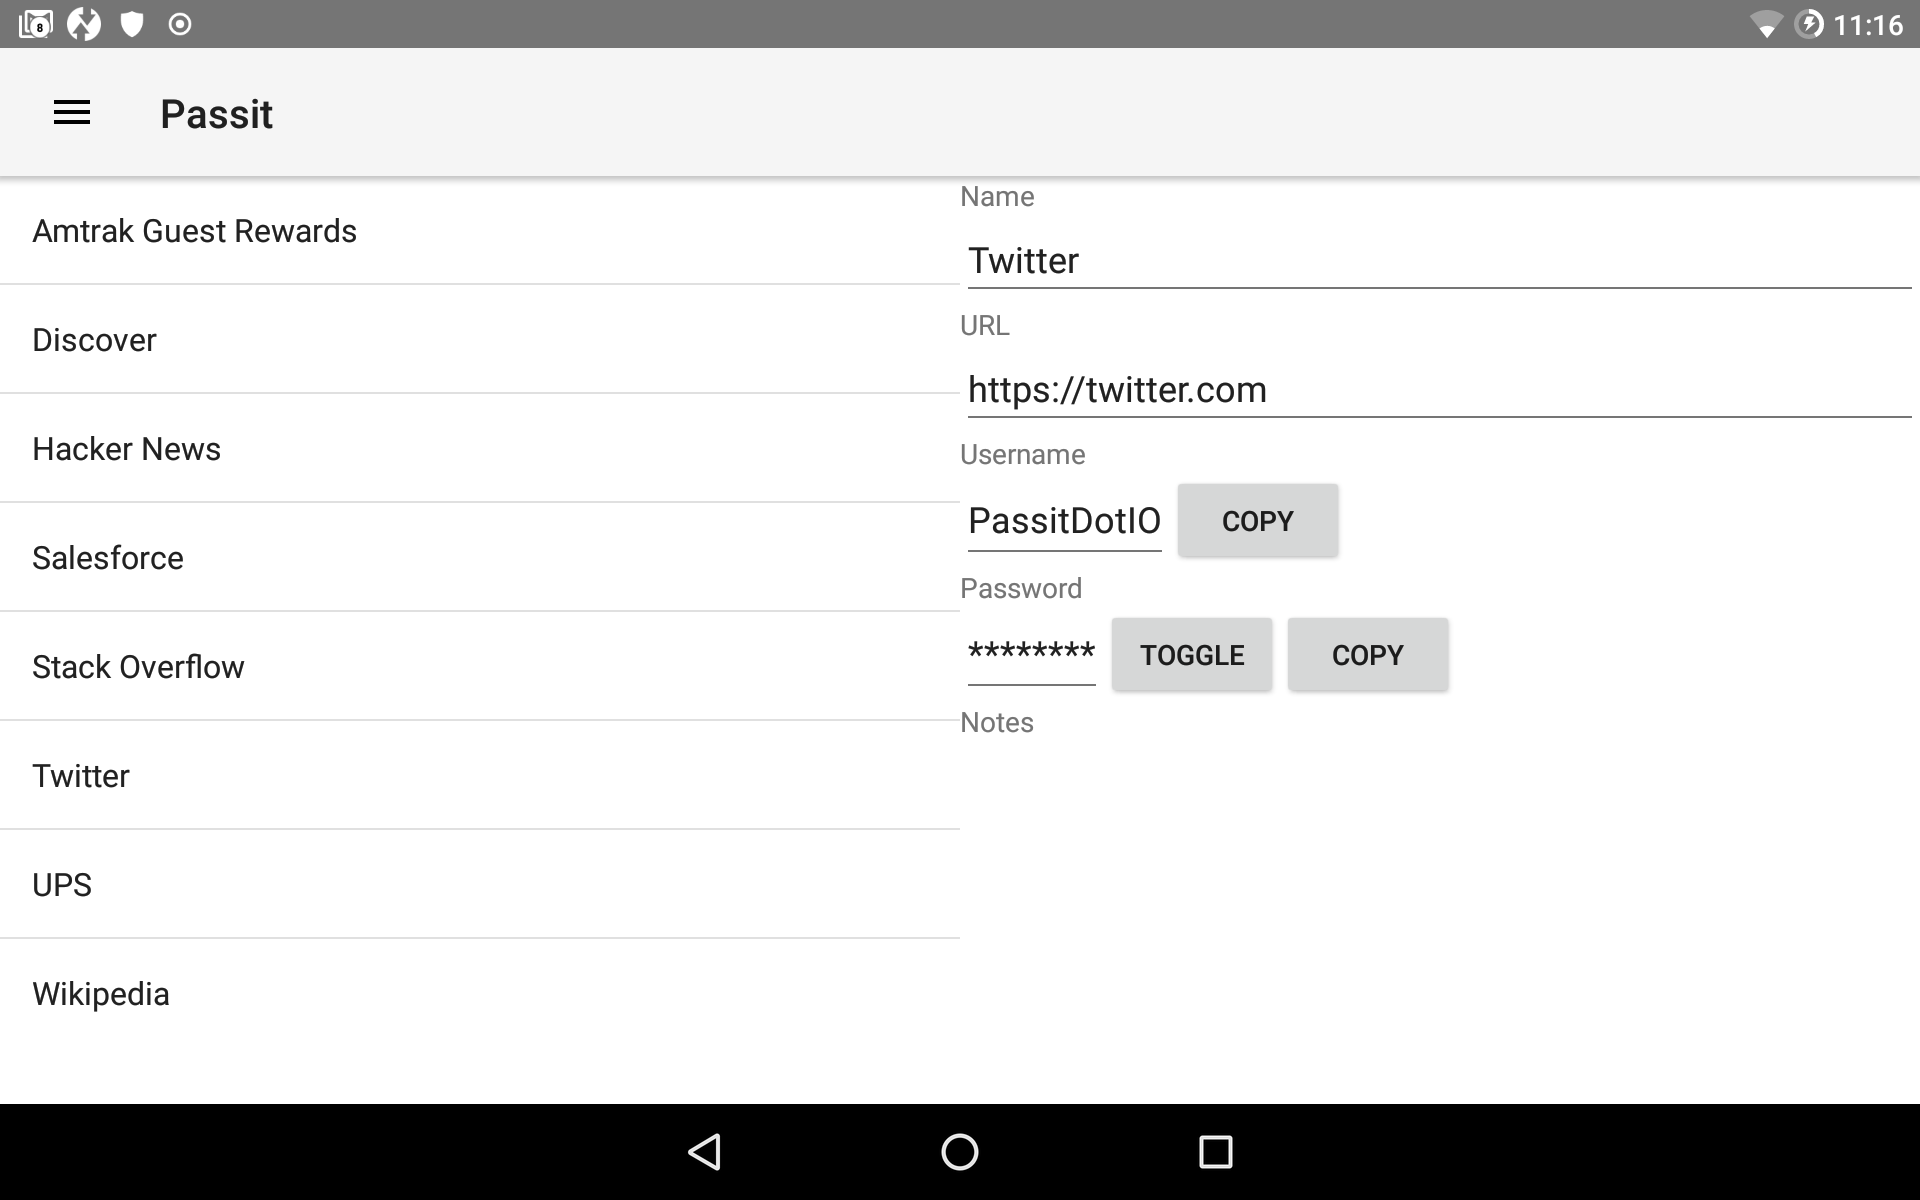Copy the Twitter password to clipboard
Screen dimensions: 1920x1200
[1367, 654]
